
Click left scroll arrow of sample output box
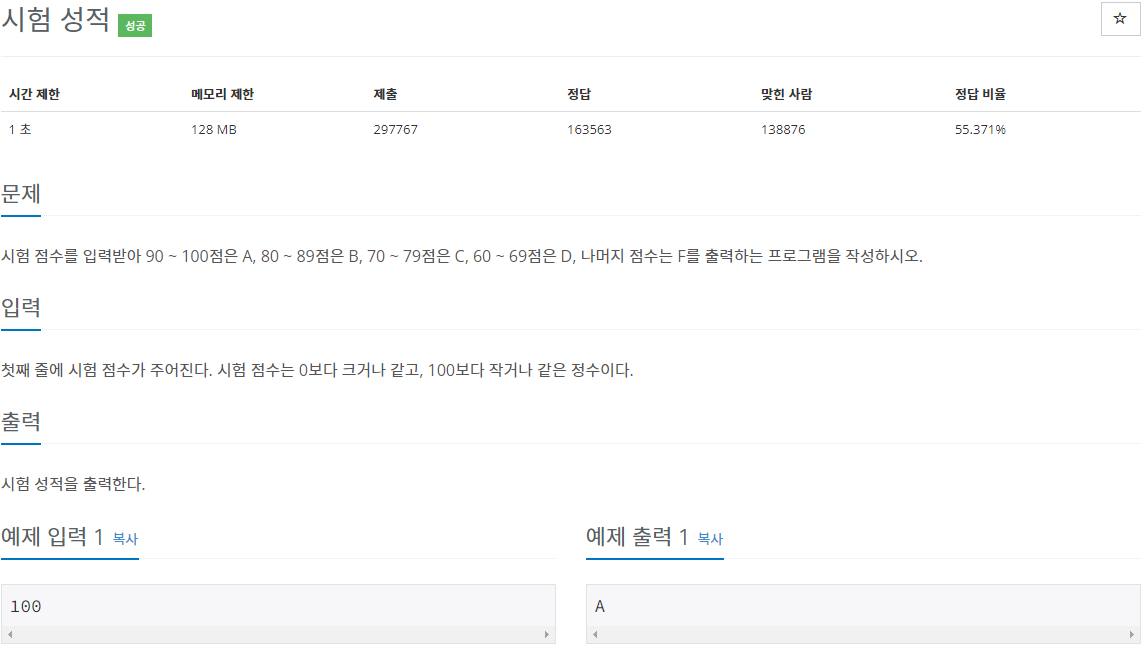point(595,634)
